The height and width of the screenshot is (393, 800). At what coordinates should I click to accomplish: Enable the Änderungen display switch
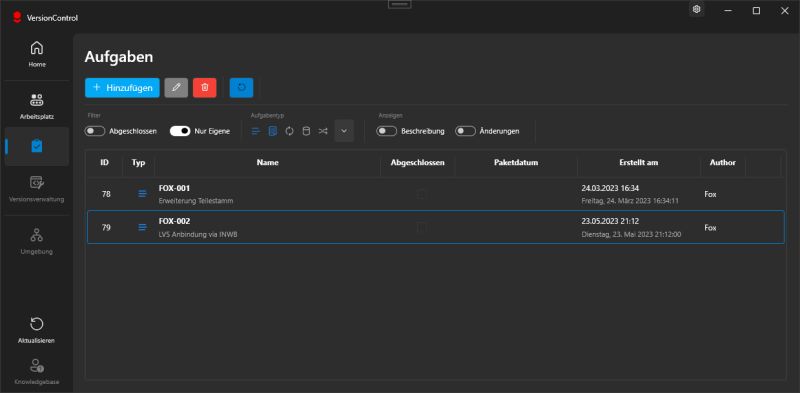point(465,131)
